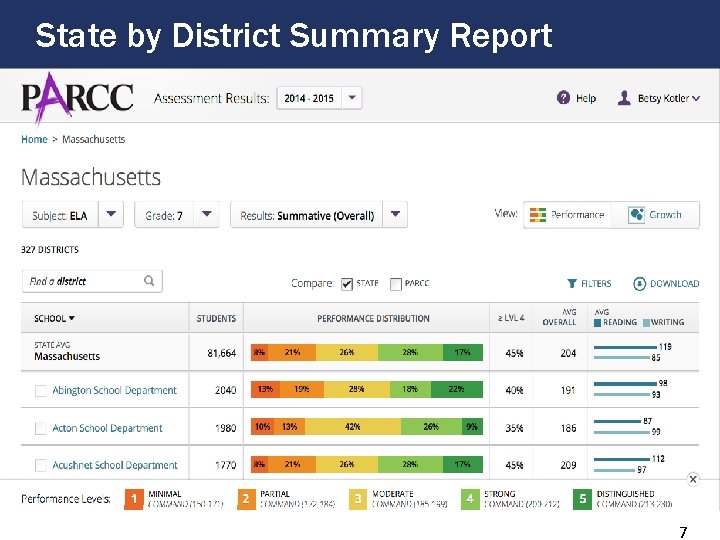This screenshot has height=540, width=720.
Task: Click the ≥ LVL 4 column header
Action: pos(511,318)
